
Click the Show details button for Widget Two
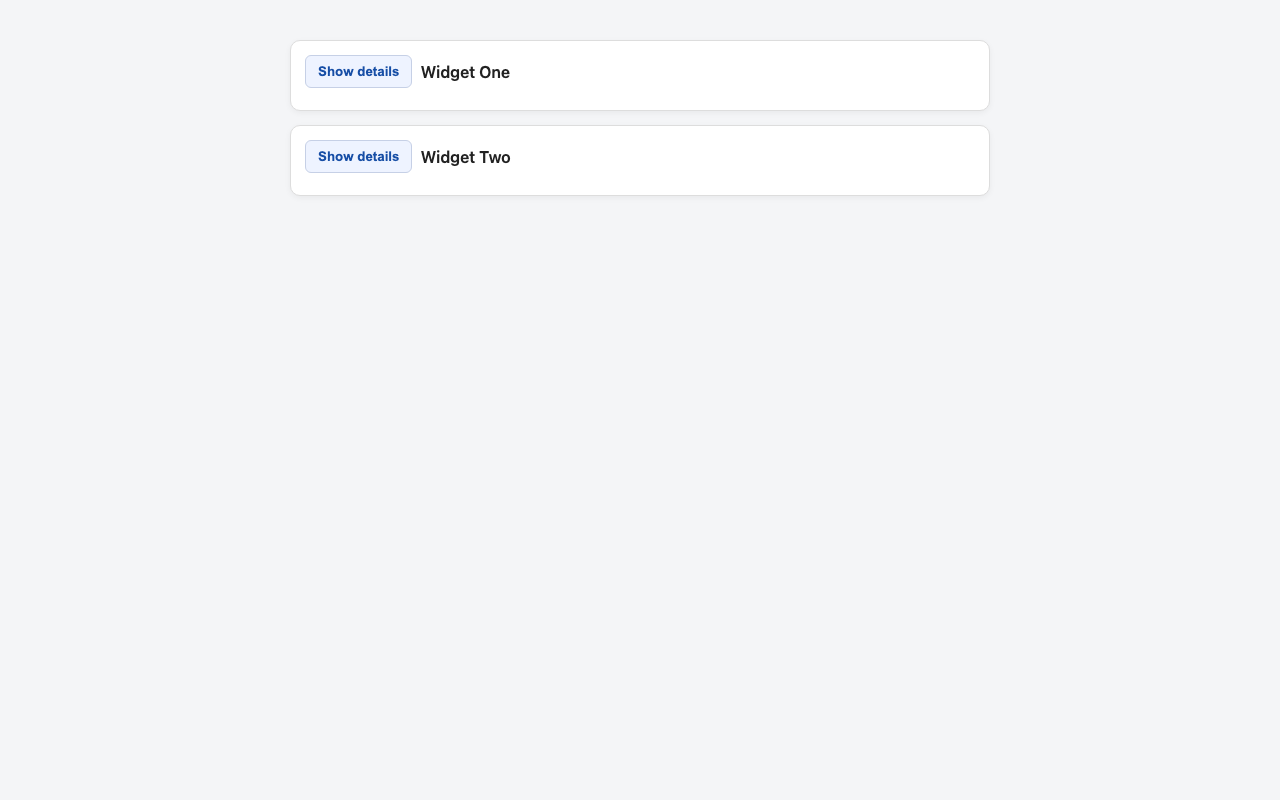(x=358, y=156)
